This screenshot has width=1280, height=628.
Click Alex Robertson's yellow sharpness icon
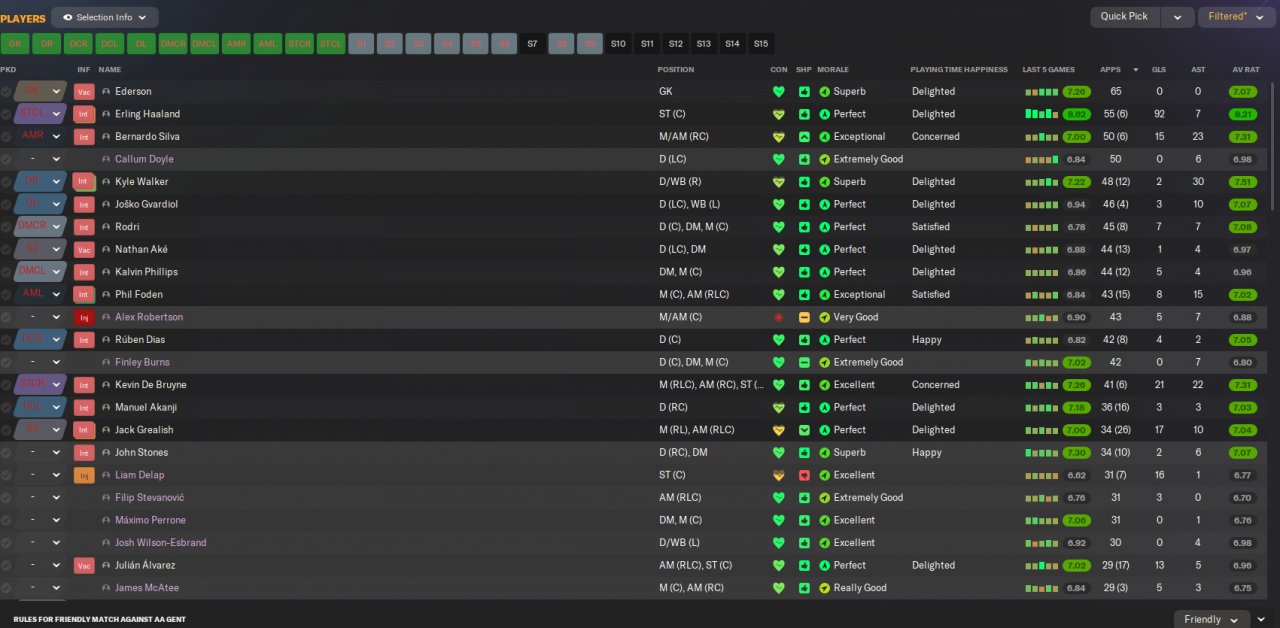(x=804, y=317)
